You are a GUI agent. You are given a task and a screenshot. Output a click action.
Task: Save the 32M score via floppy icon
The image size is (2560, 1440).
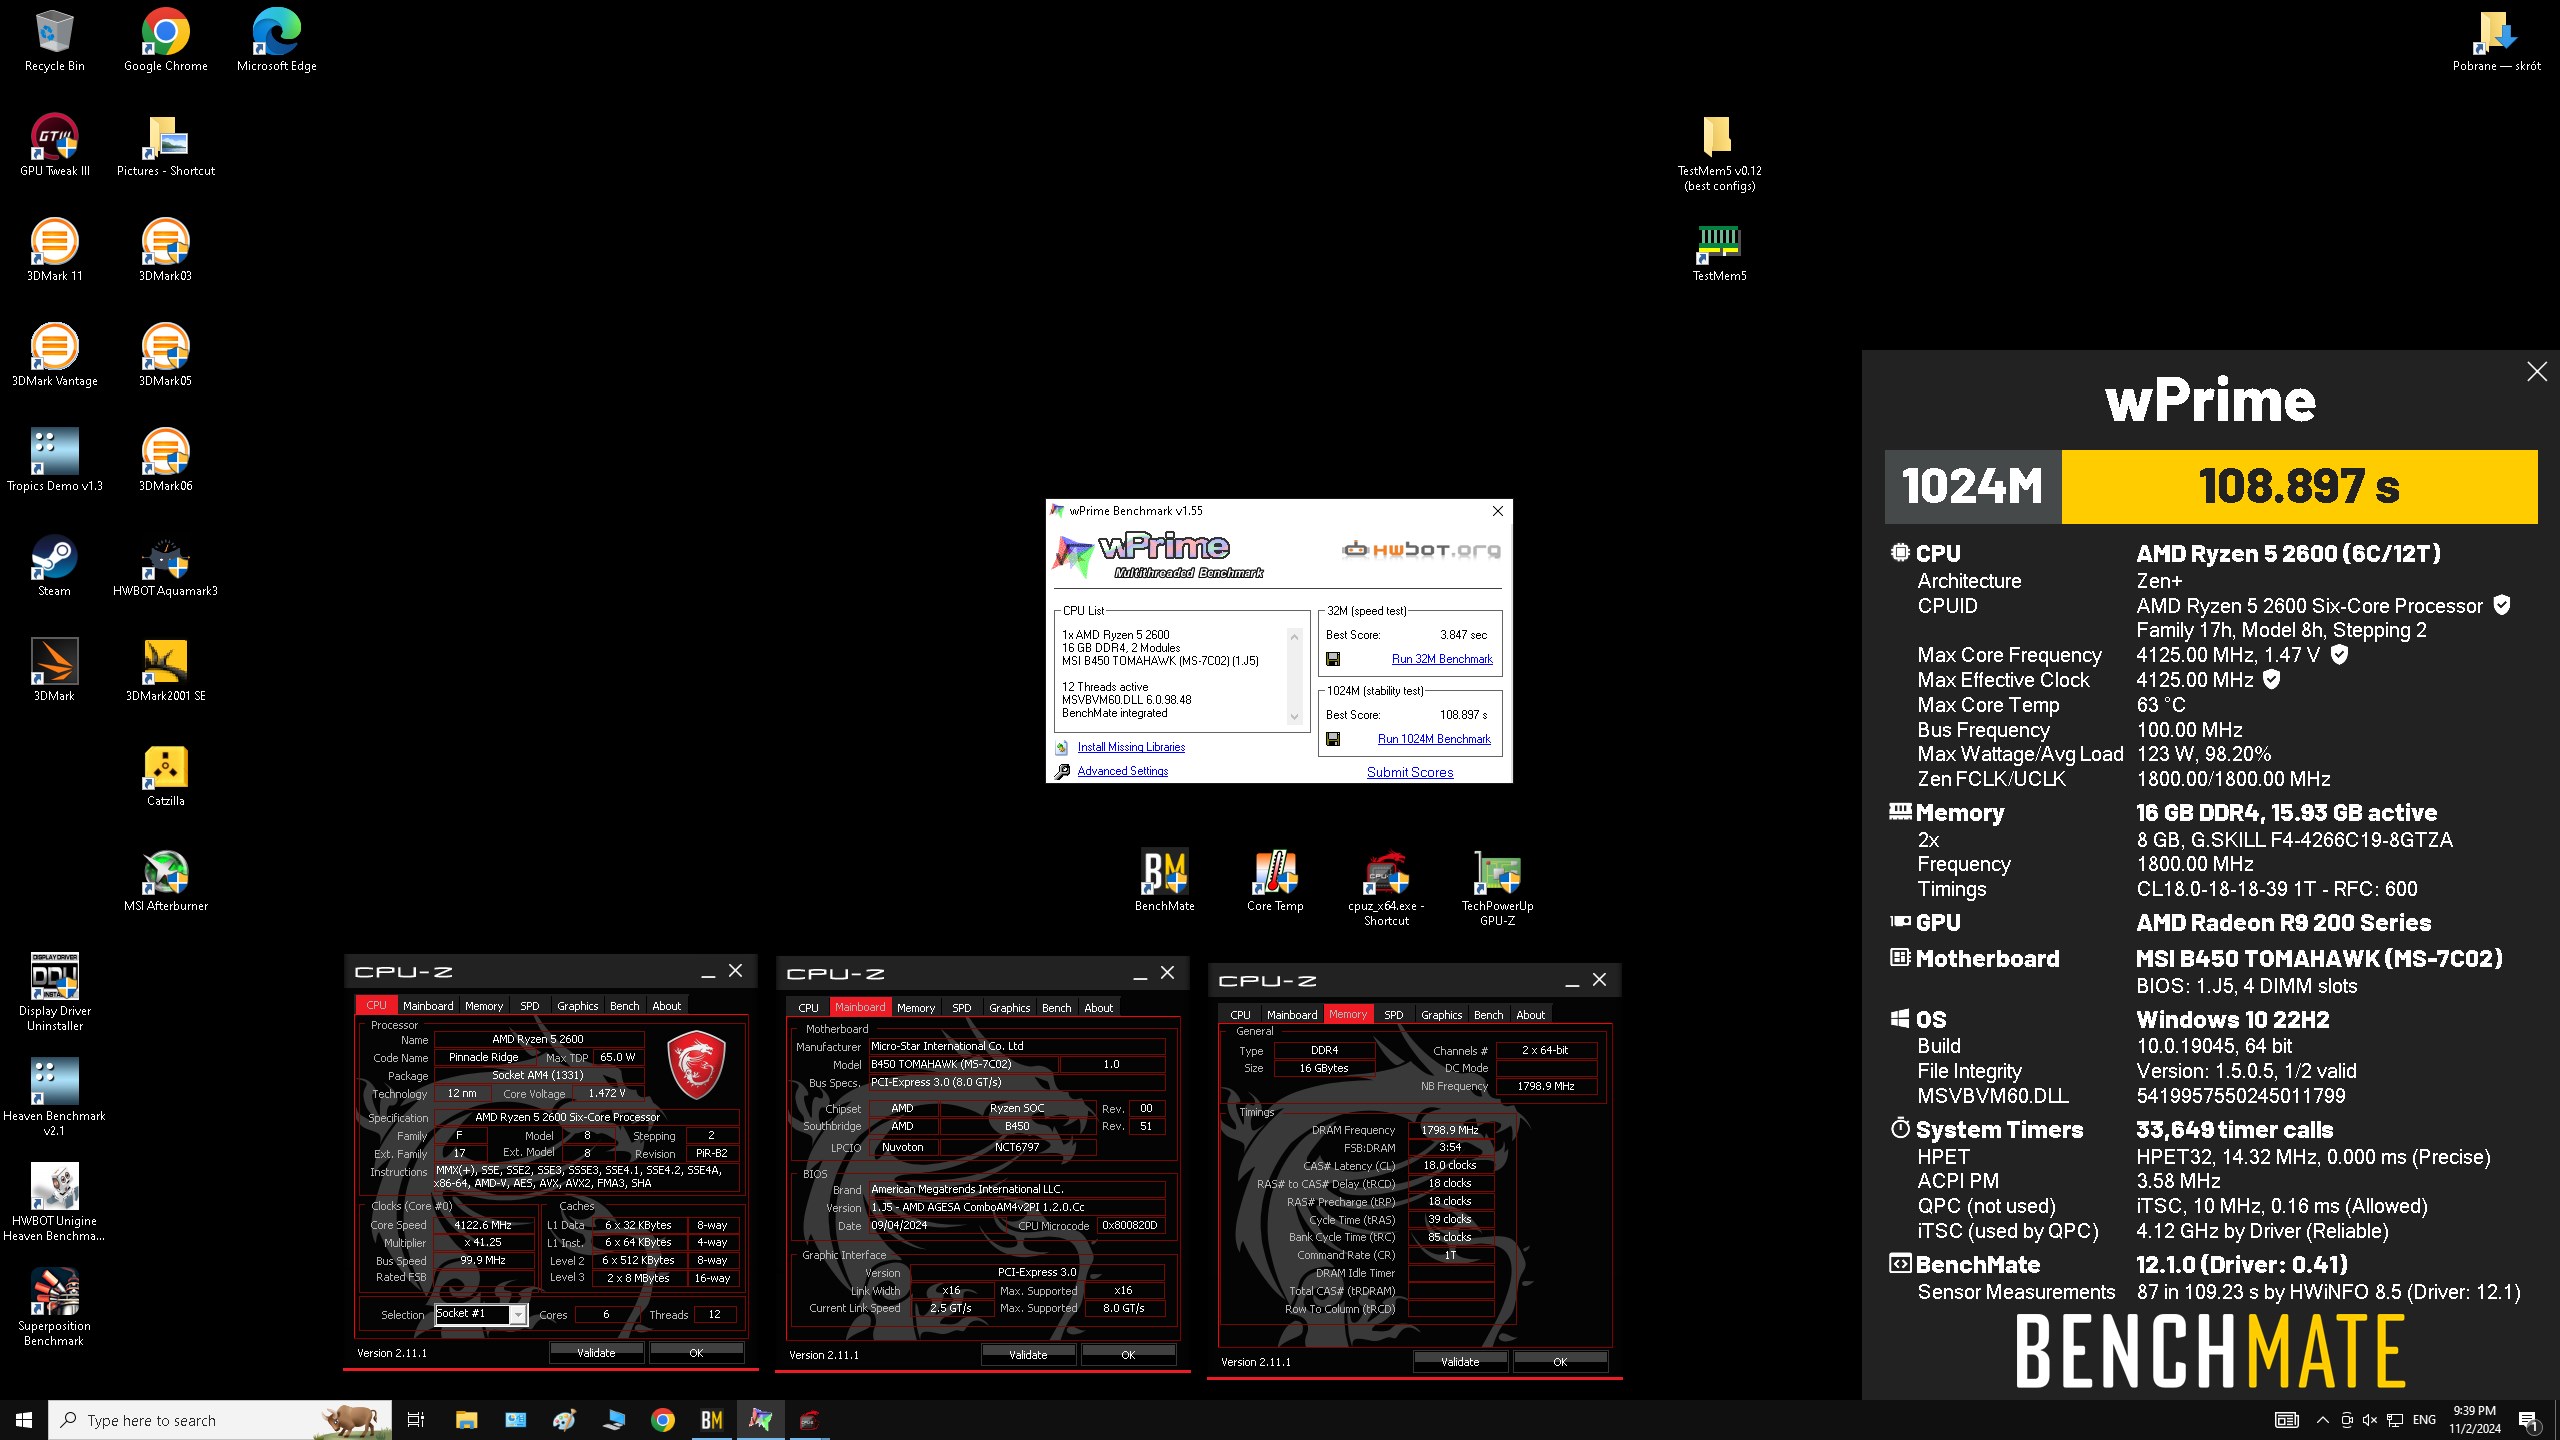[1332, 659]
